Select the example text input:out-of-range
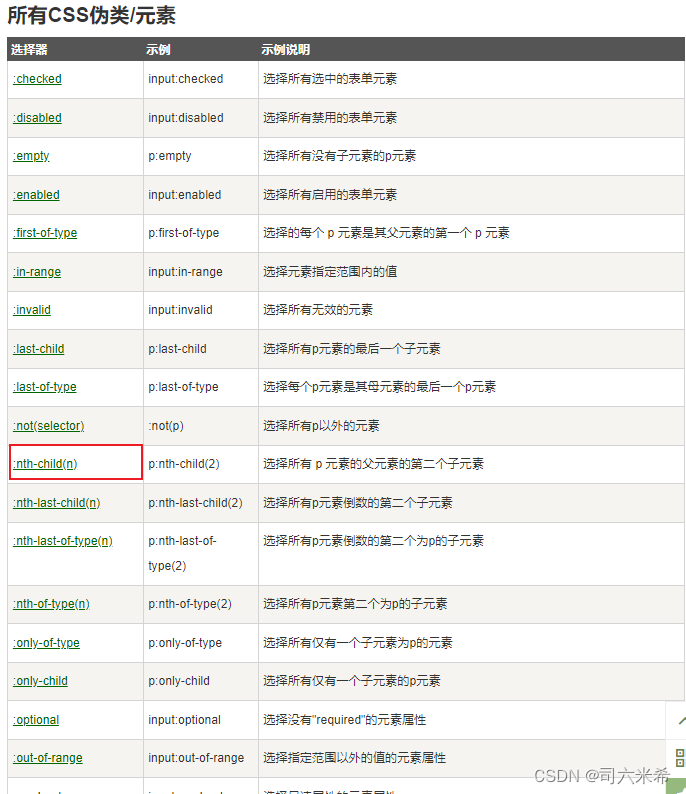 click(x=196, y=758)
